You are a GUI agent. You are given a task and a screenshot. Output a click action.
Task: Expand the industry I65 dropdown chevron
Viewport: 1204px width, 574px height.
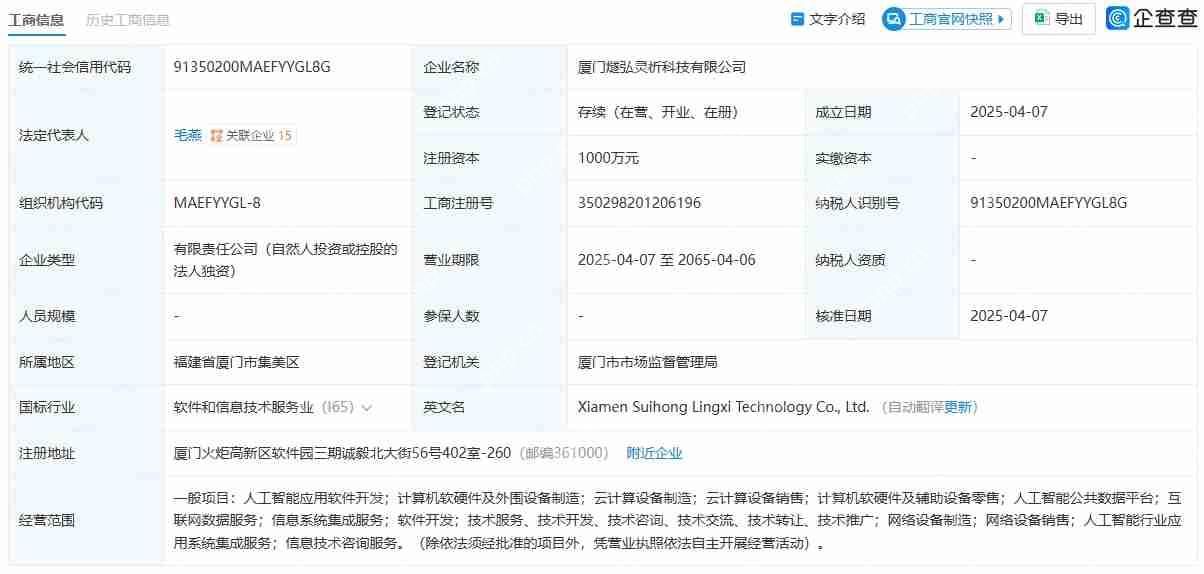[367, 408]
